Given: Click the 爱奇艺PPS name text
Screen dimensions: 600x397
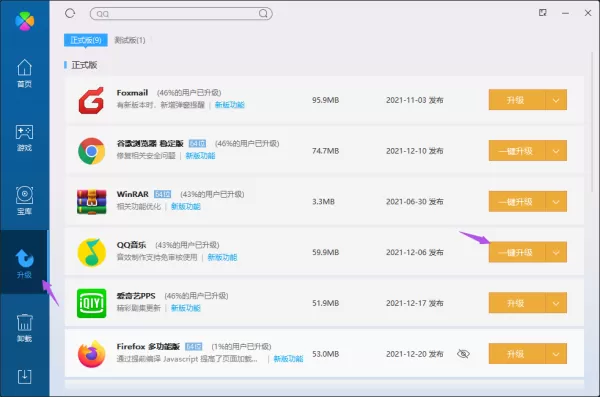Looking at the screenshot, I should click(136, 296).
